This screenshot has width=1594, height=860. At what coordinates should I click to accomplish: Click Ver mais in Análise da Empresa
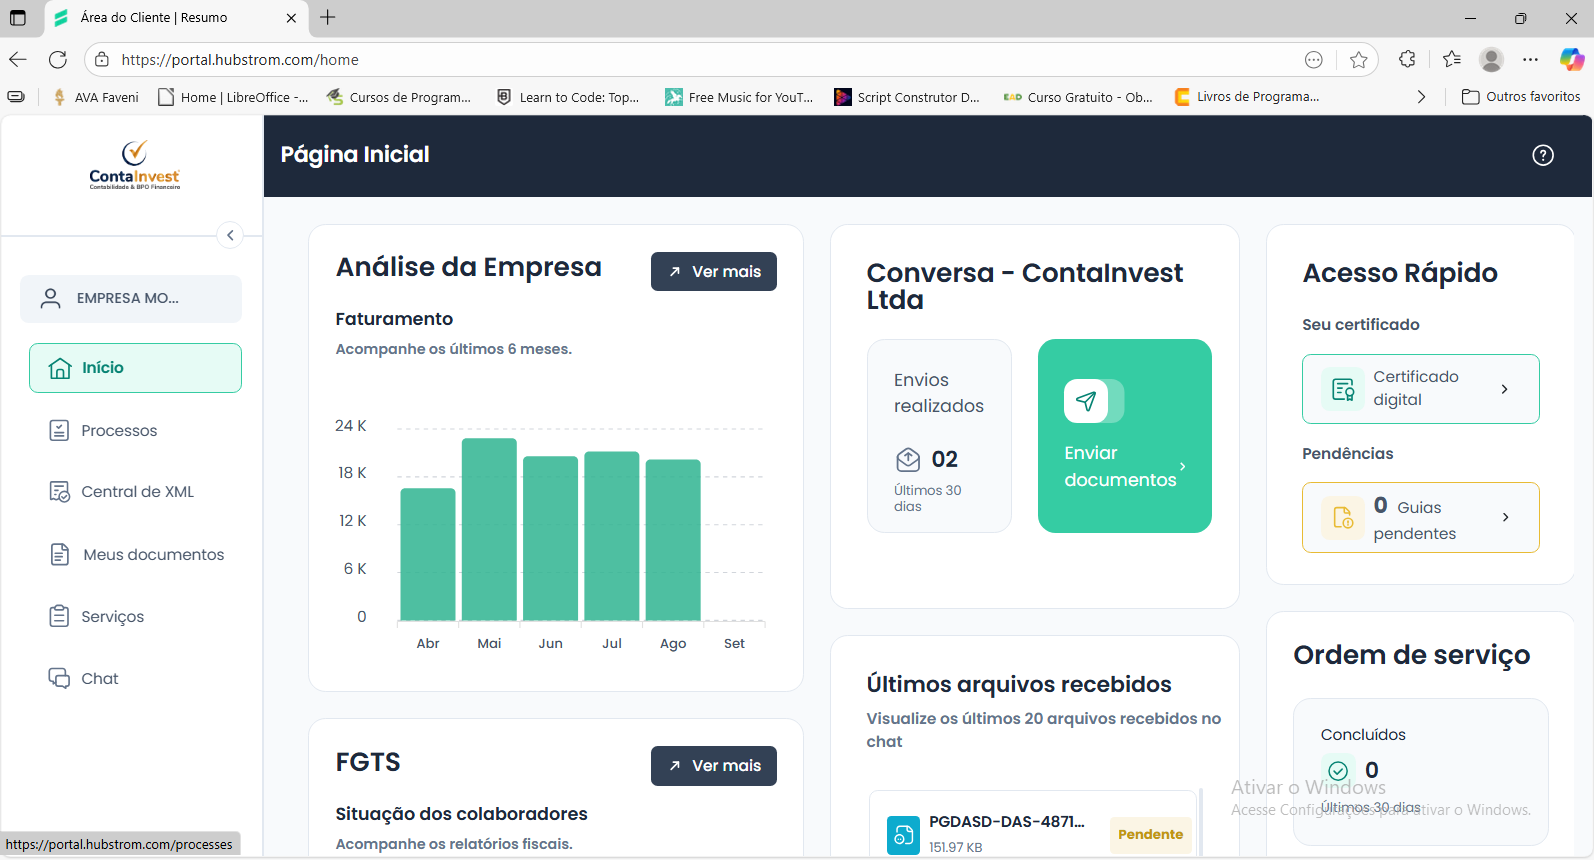coord(714,272)
